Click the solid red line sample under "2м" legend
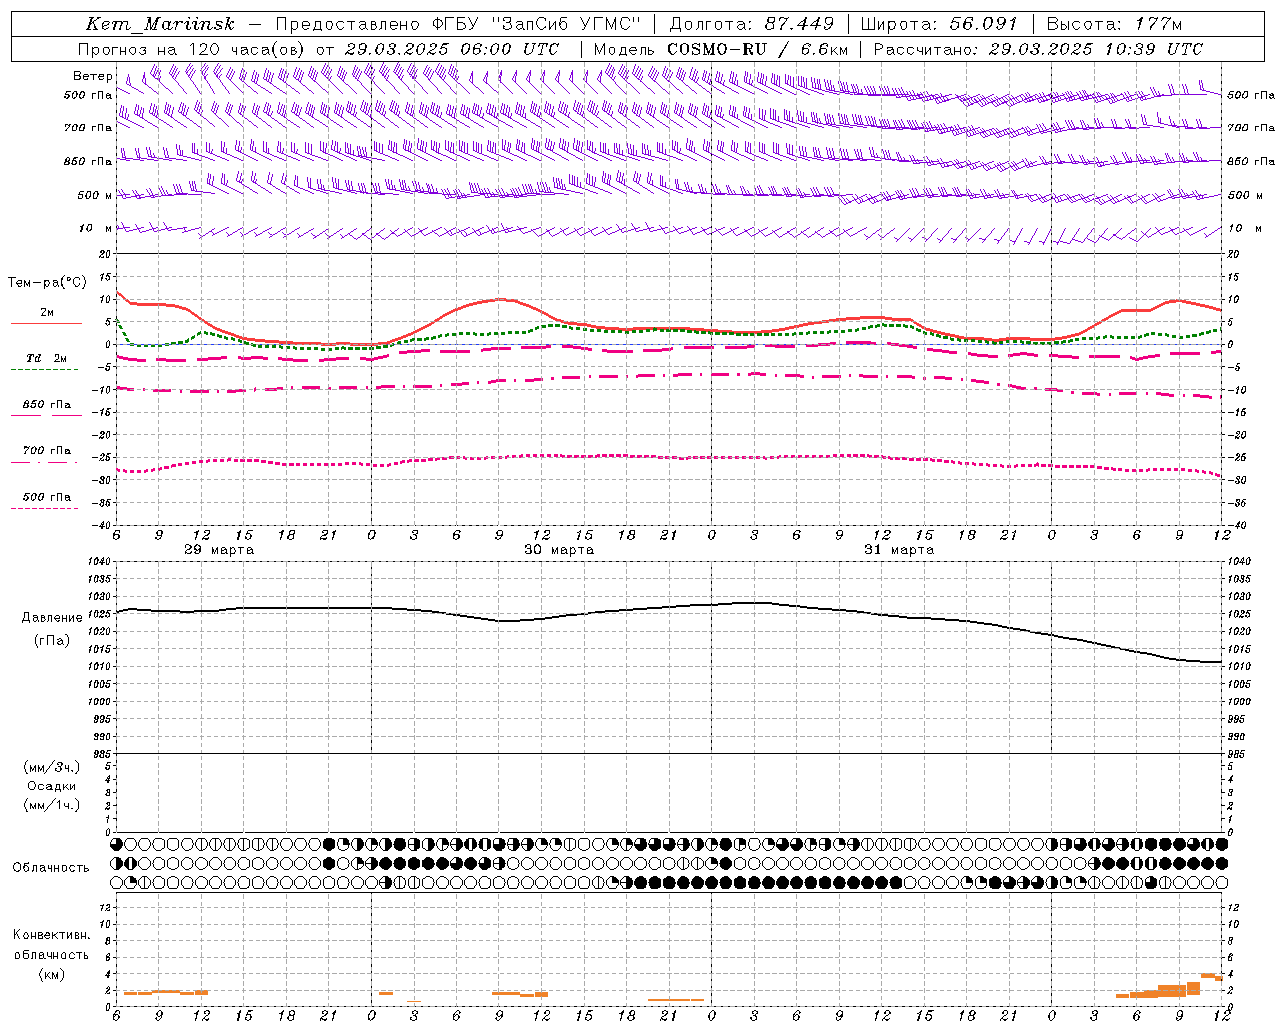 tap(47, 323)
